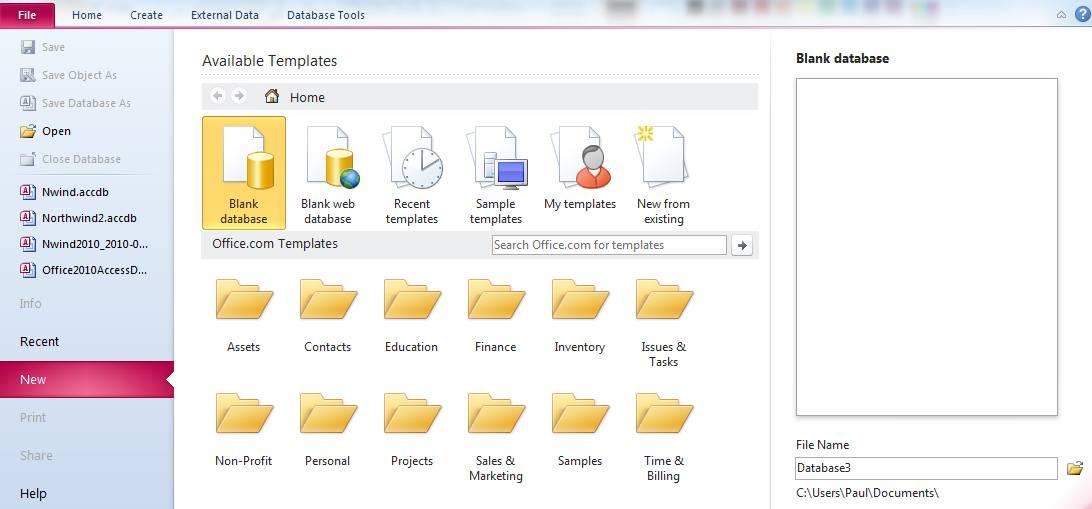Click Open in the File menu

[x=56, y=131]
